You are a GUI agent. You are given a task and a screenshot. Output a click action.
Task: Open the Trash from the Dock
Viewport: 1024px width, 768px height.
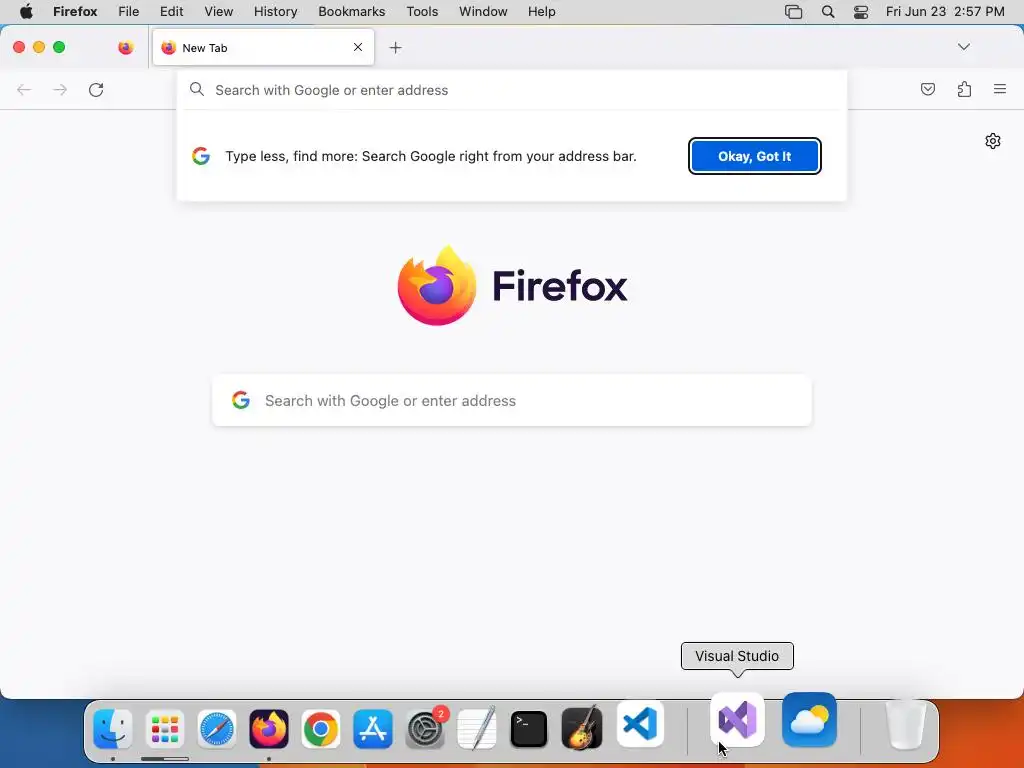pos(905,725)
